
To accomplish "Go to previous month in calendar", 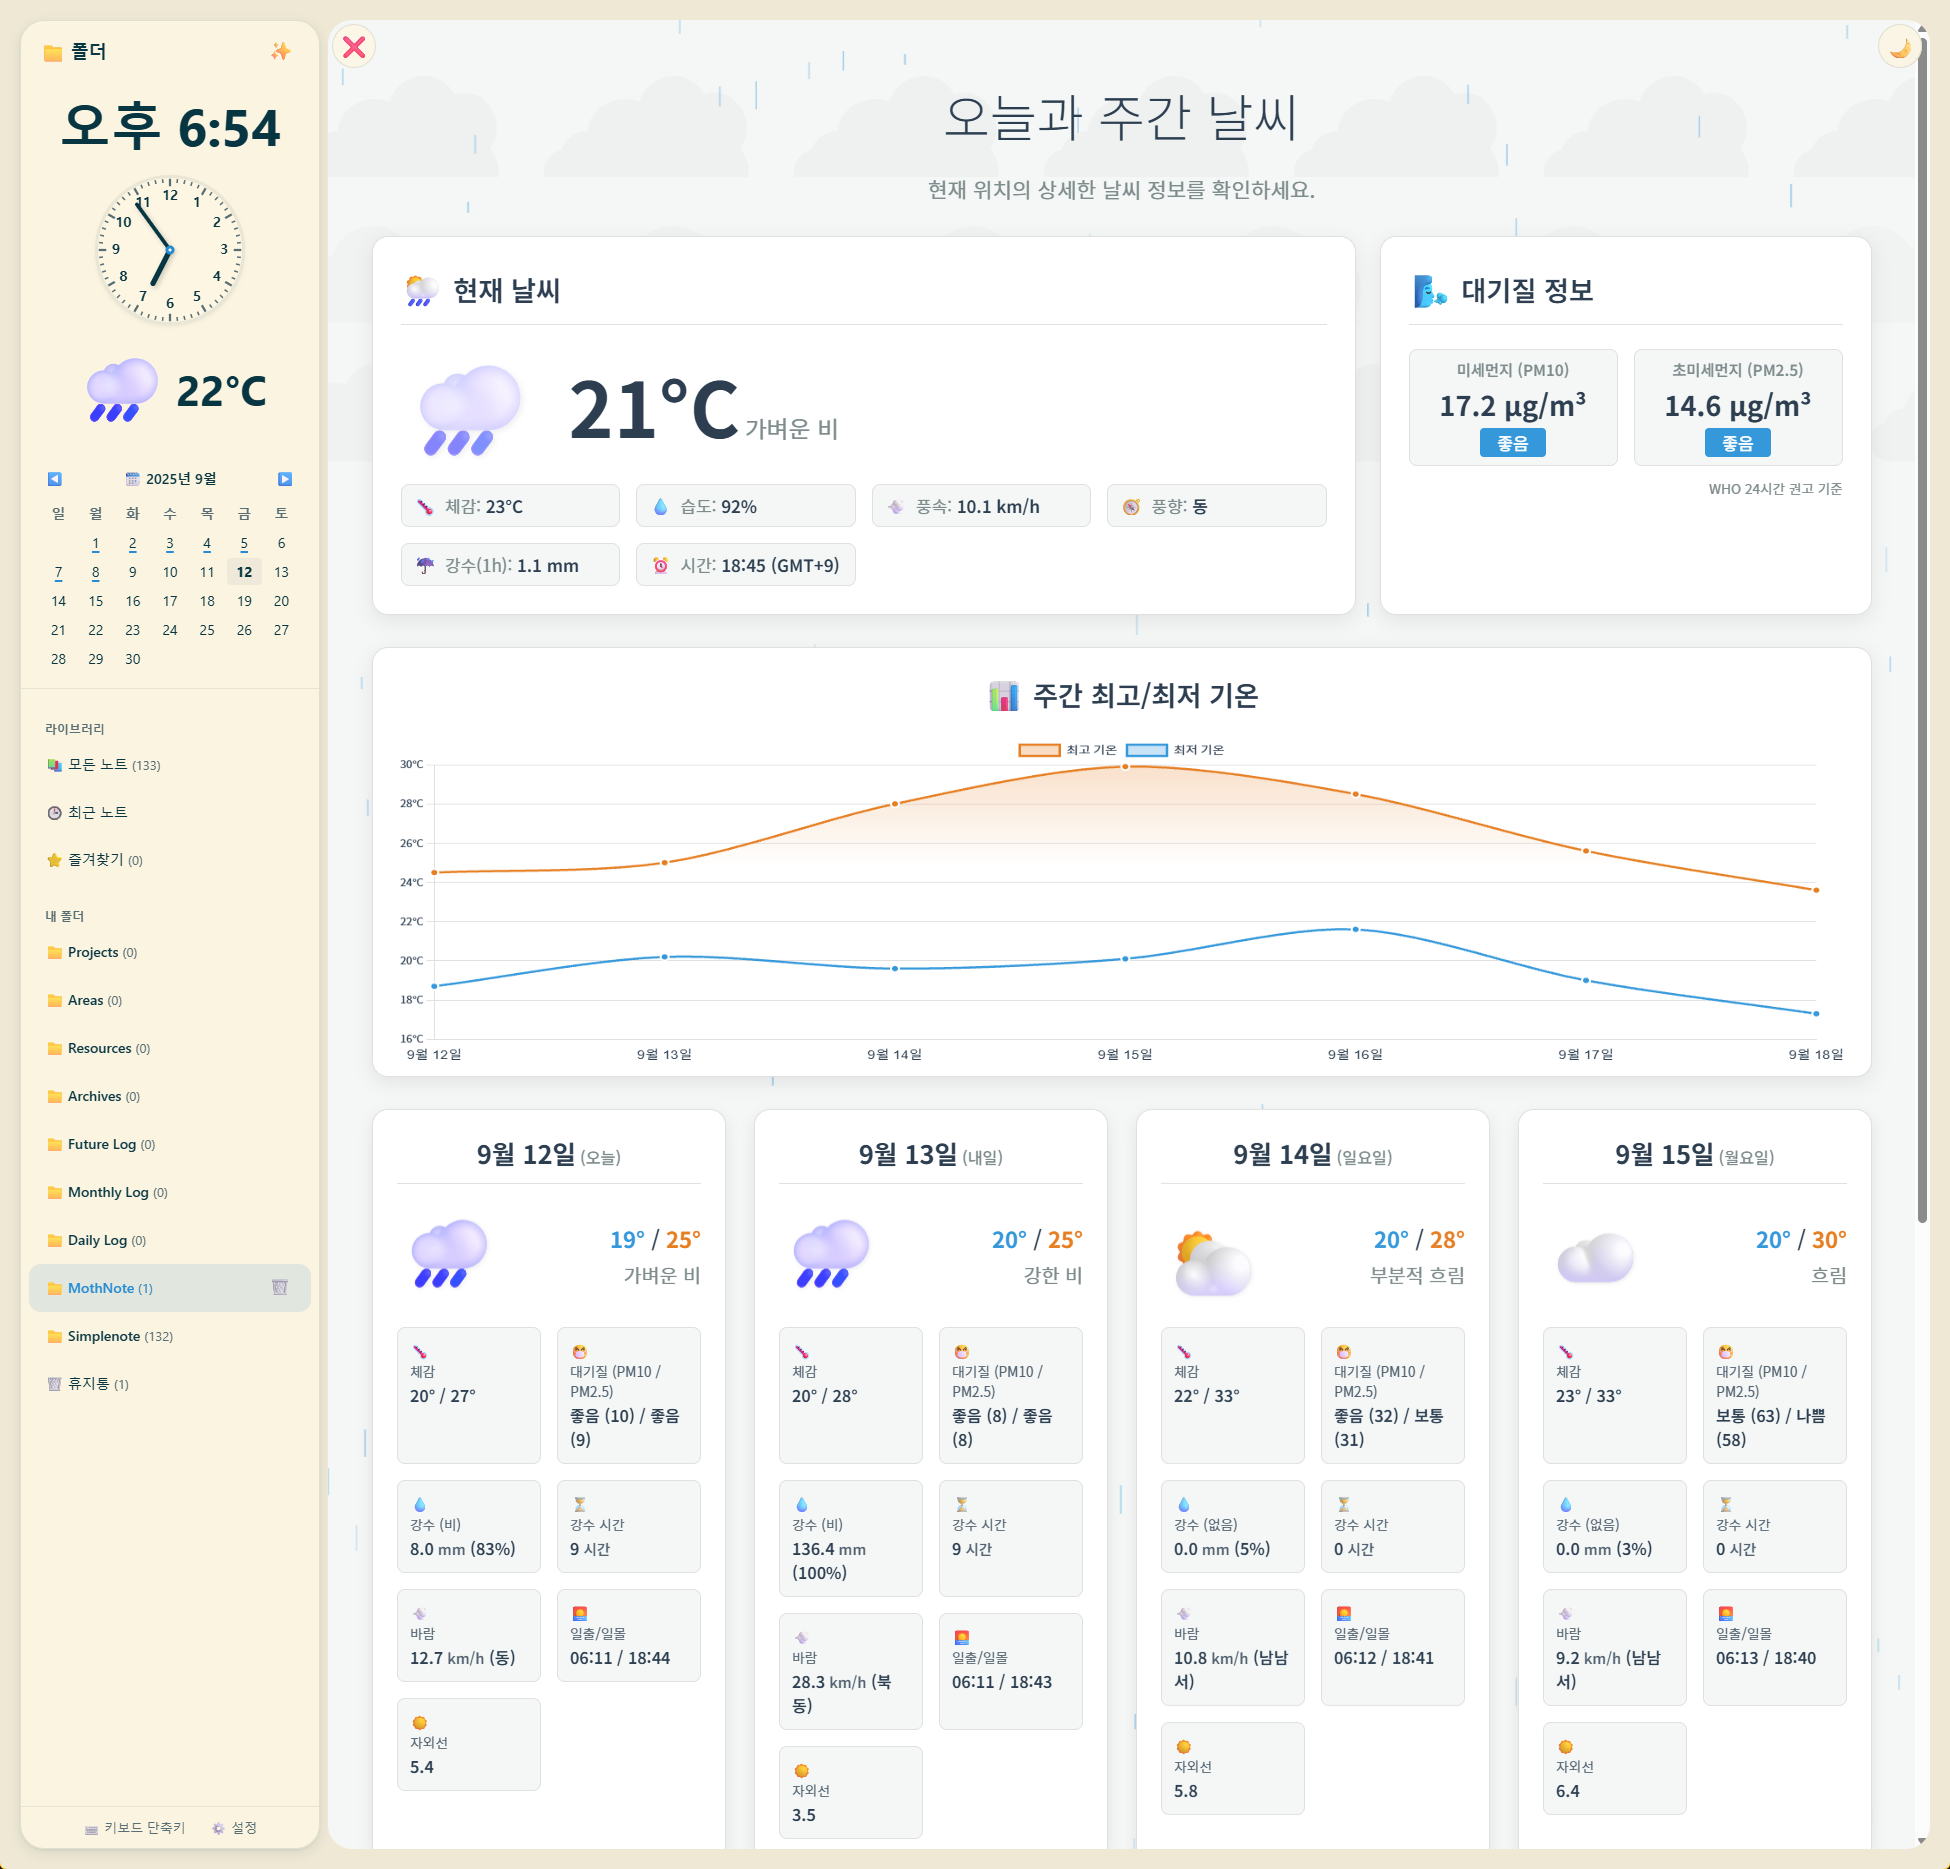I will click(x=55, y=479).
